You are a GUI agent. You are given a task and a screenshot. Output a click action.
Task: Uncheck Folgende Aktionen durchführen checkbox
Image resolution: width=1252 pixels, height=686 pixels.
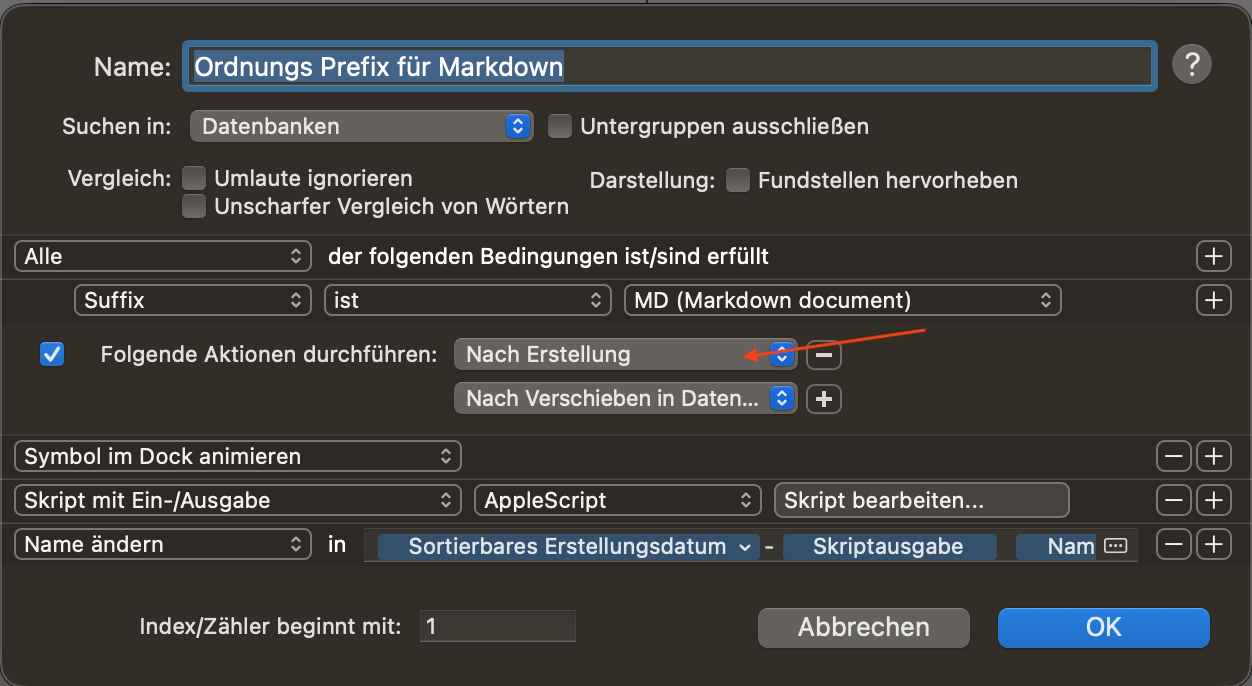[x=52, y=354]
